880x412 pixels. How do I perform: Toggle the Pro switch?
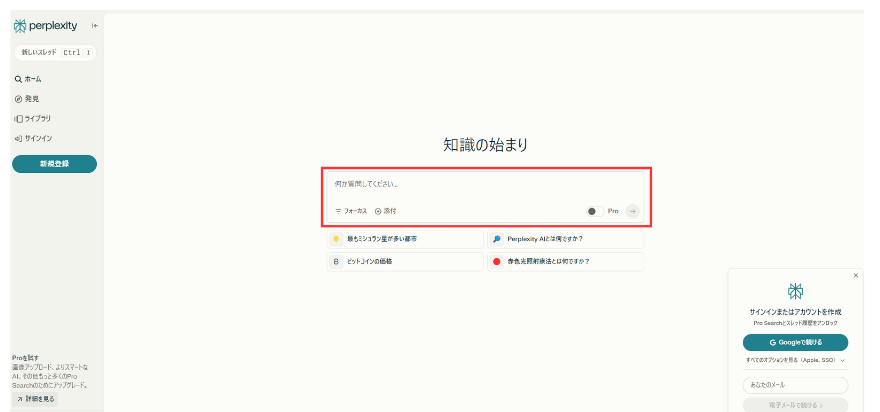tap(595, 212)
